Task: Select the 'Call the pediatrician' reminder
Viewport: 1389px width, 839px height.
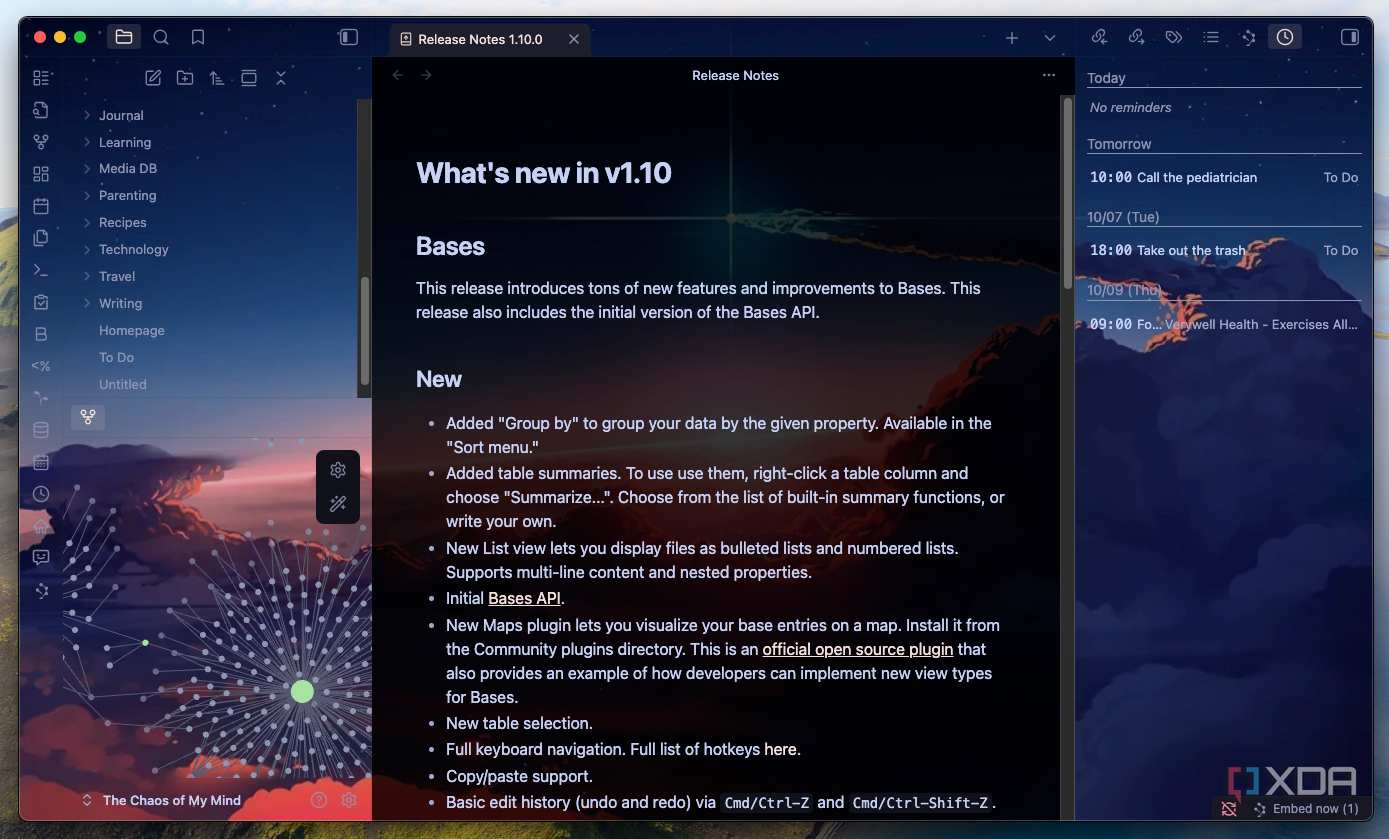Action: coord(1224,177)
